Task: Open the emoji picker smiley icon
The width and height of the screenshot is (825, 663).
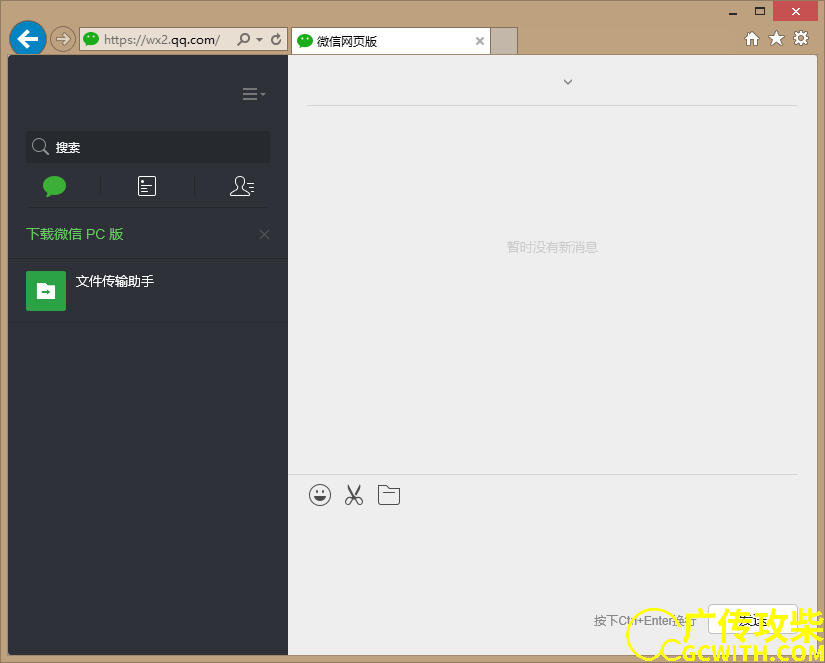Action: (320, 495)
